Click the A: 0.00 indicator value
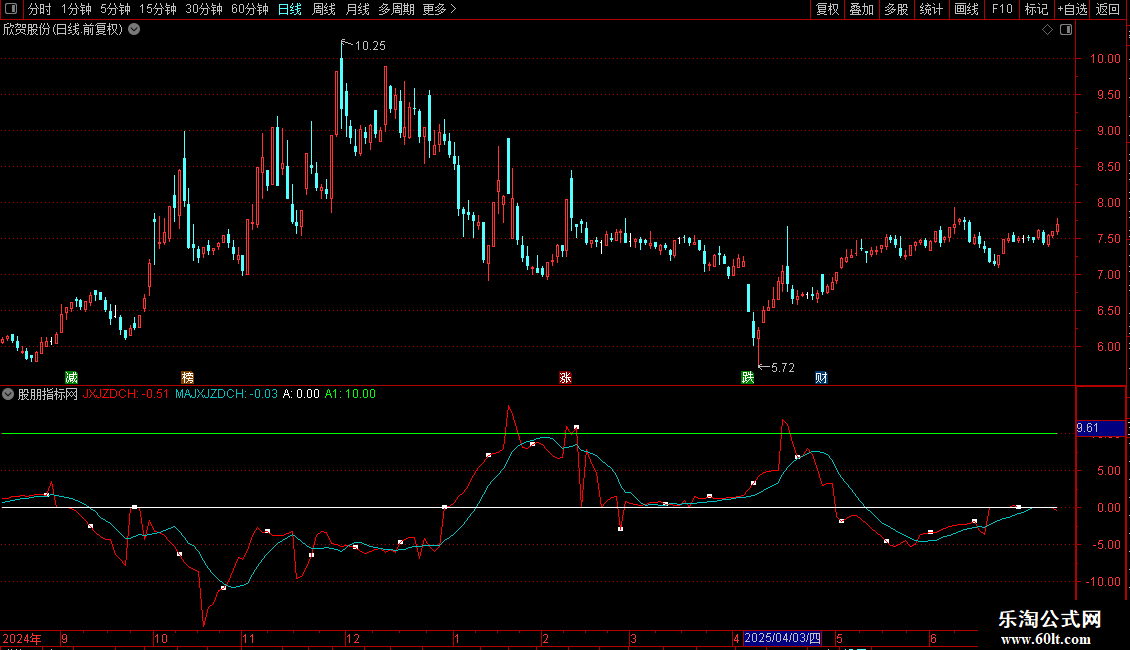 301,394
